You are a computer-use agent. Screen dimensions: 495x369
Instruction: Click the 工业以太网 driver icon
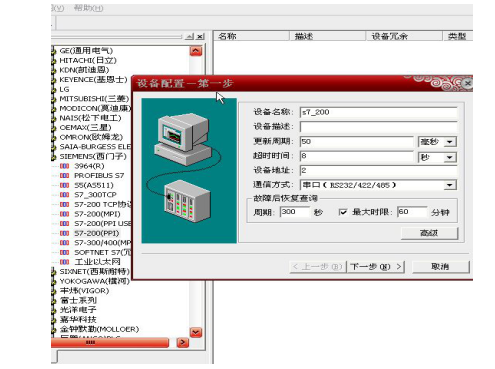[64, 262]
